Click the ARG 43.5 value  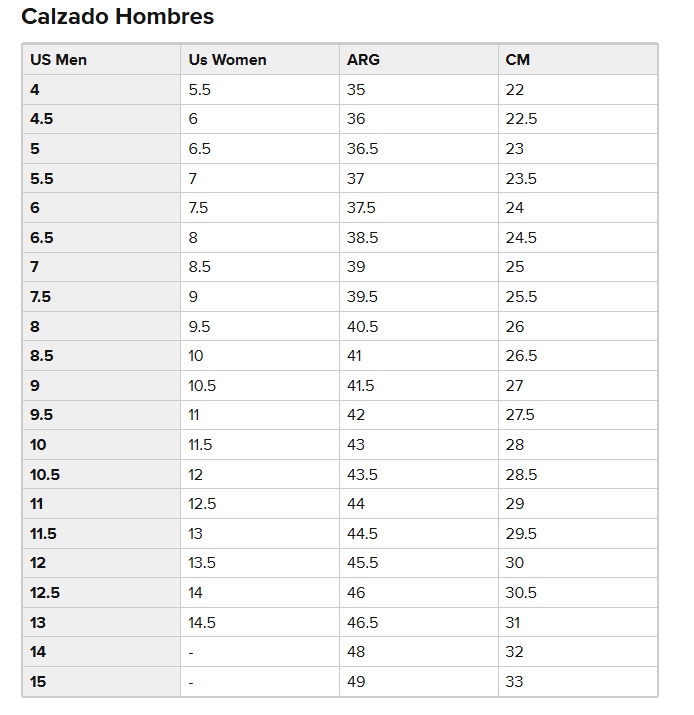362,475
